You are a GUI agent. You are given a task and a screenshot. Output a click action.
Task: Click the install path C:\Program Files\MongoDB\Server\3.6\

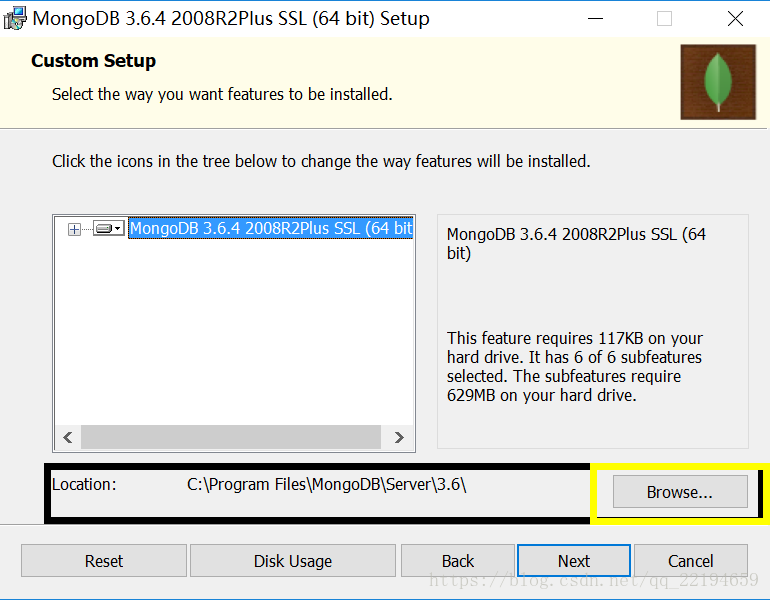[x=326, y=485]
